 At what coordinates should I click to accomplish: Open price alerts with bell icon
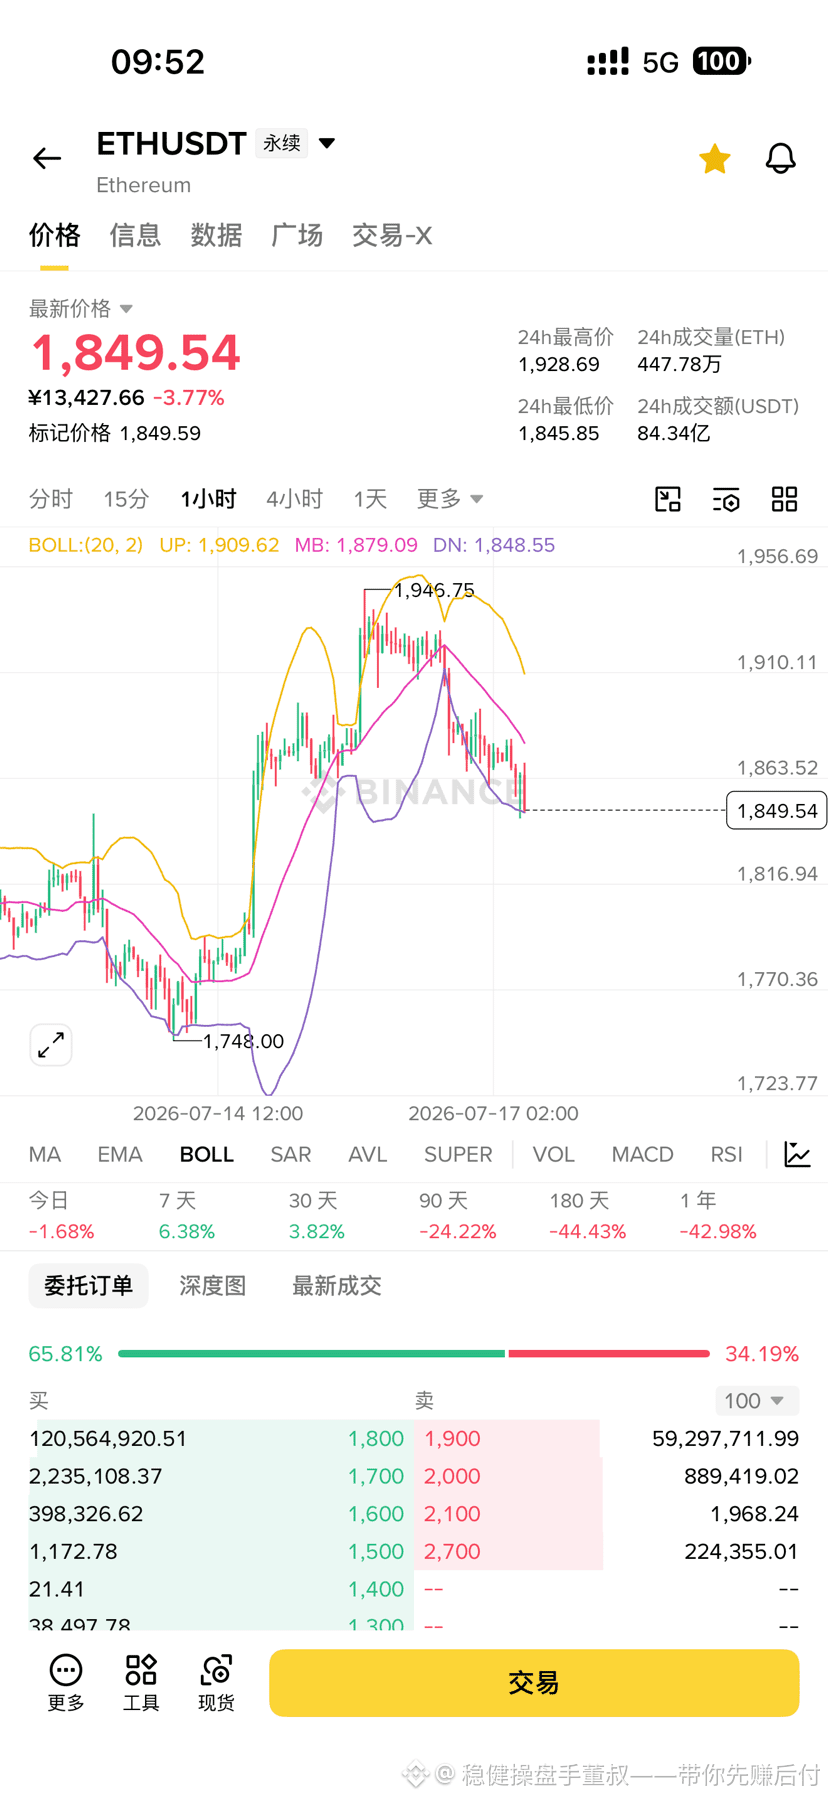[x=780, y=158]
